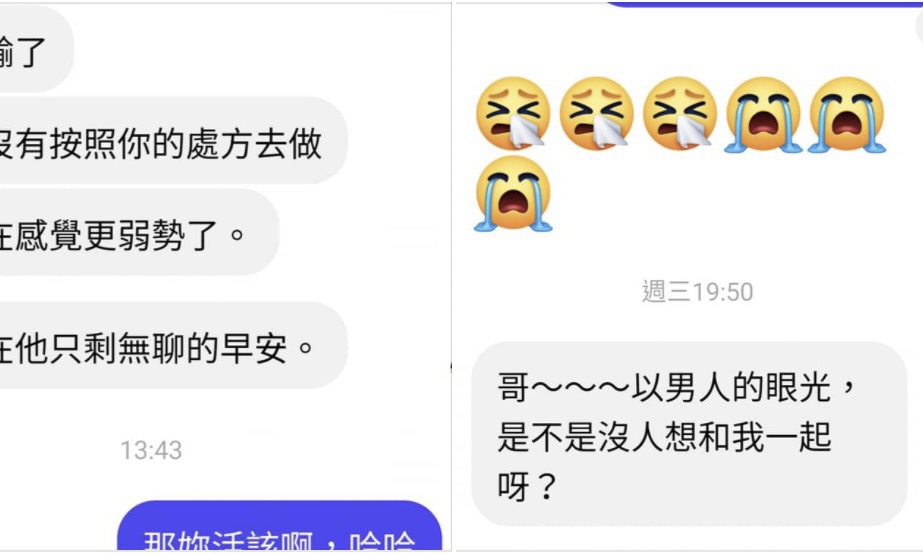Click the text 呀？ in the last message
The image size is (923, 554).
[527, 486]
